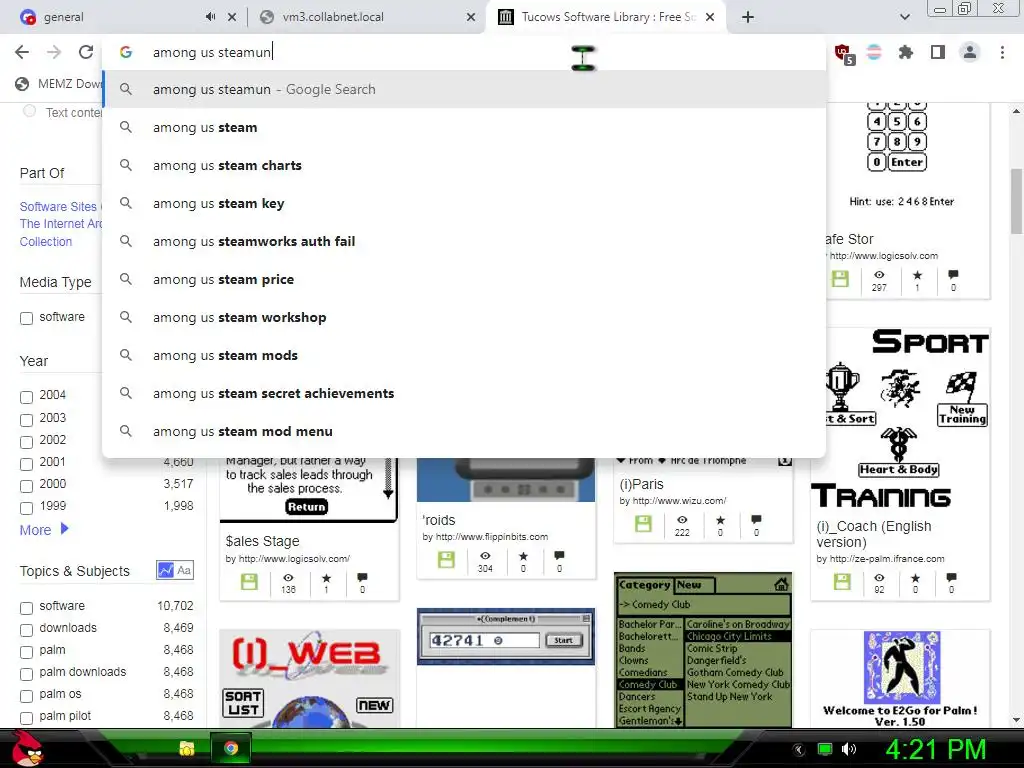The width and height of the screenshot is (1024, 768).
Task: Open the (i)_WEB thumbnail
Action: point(310,679)
